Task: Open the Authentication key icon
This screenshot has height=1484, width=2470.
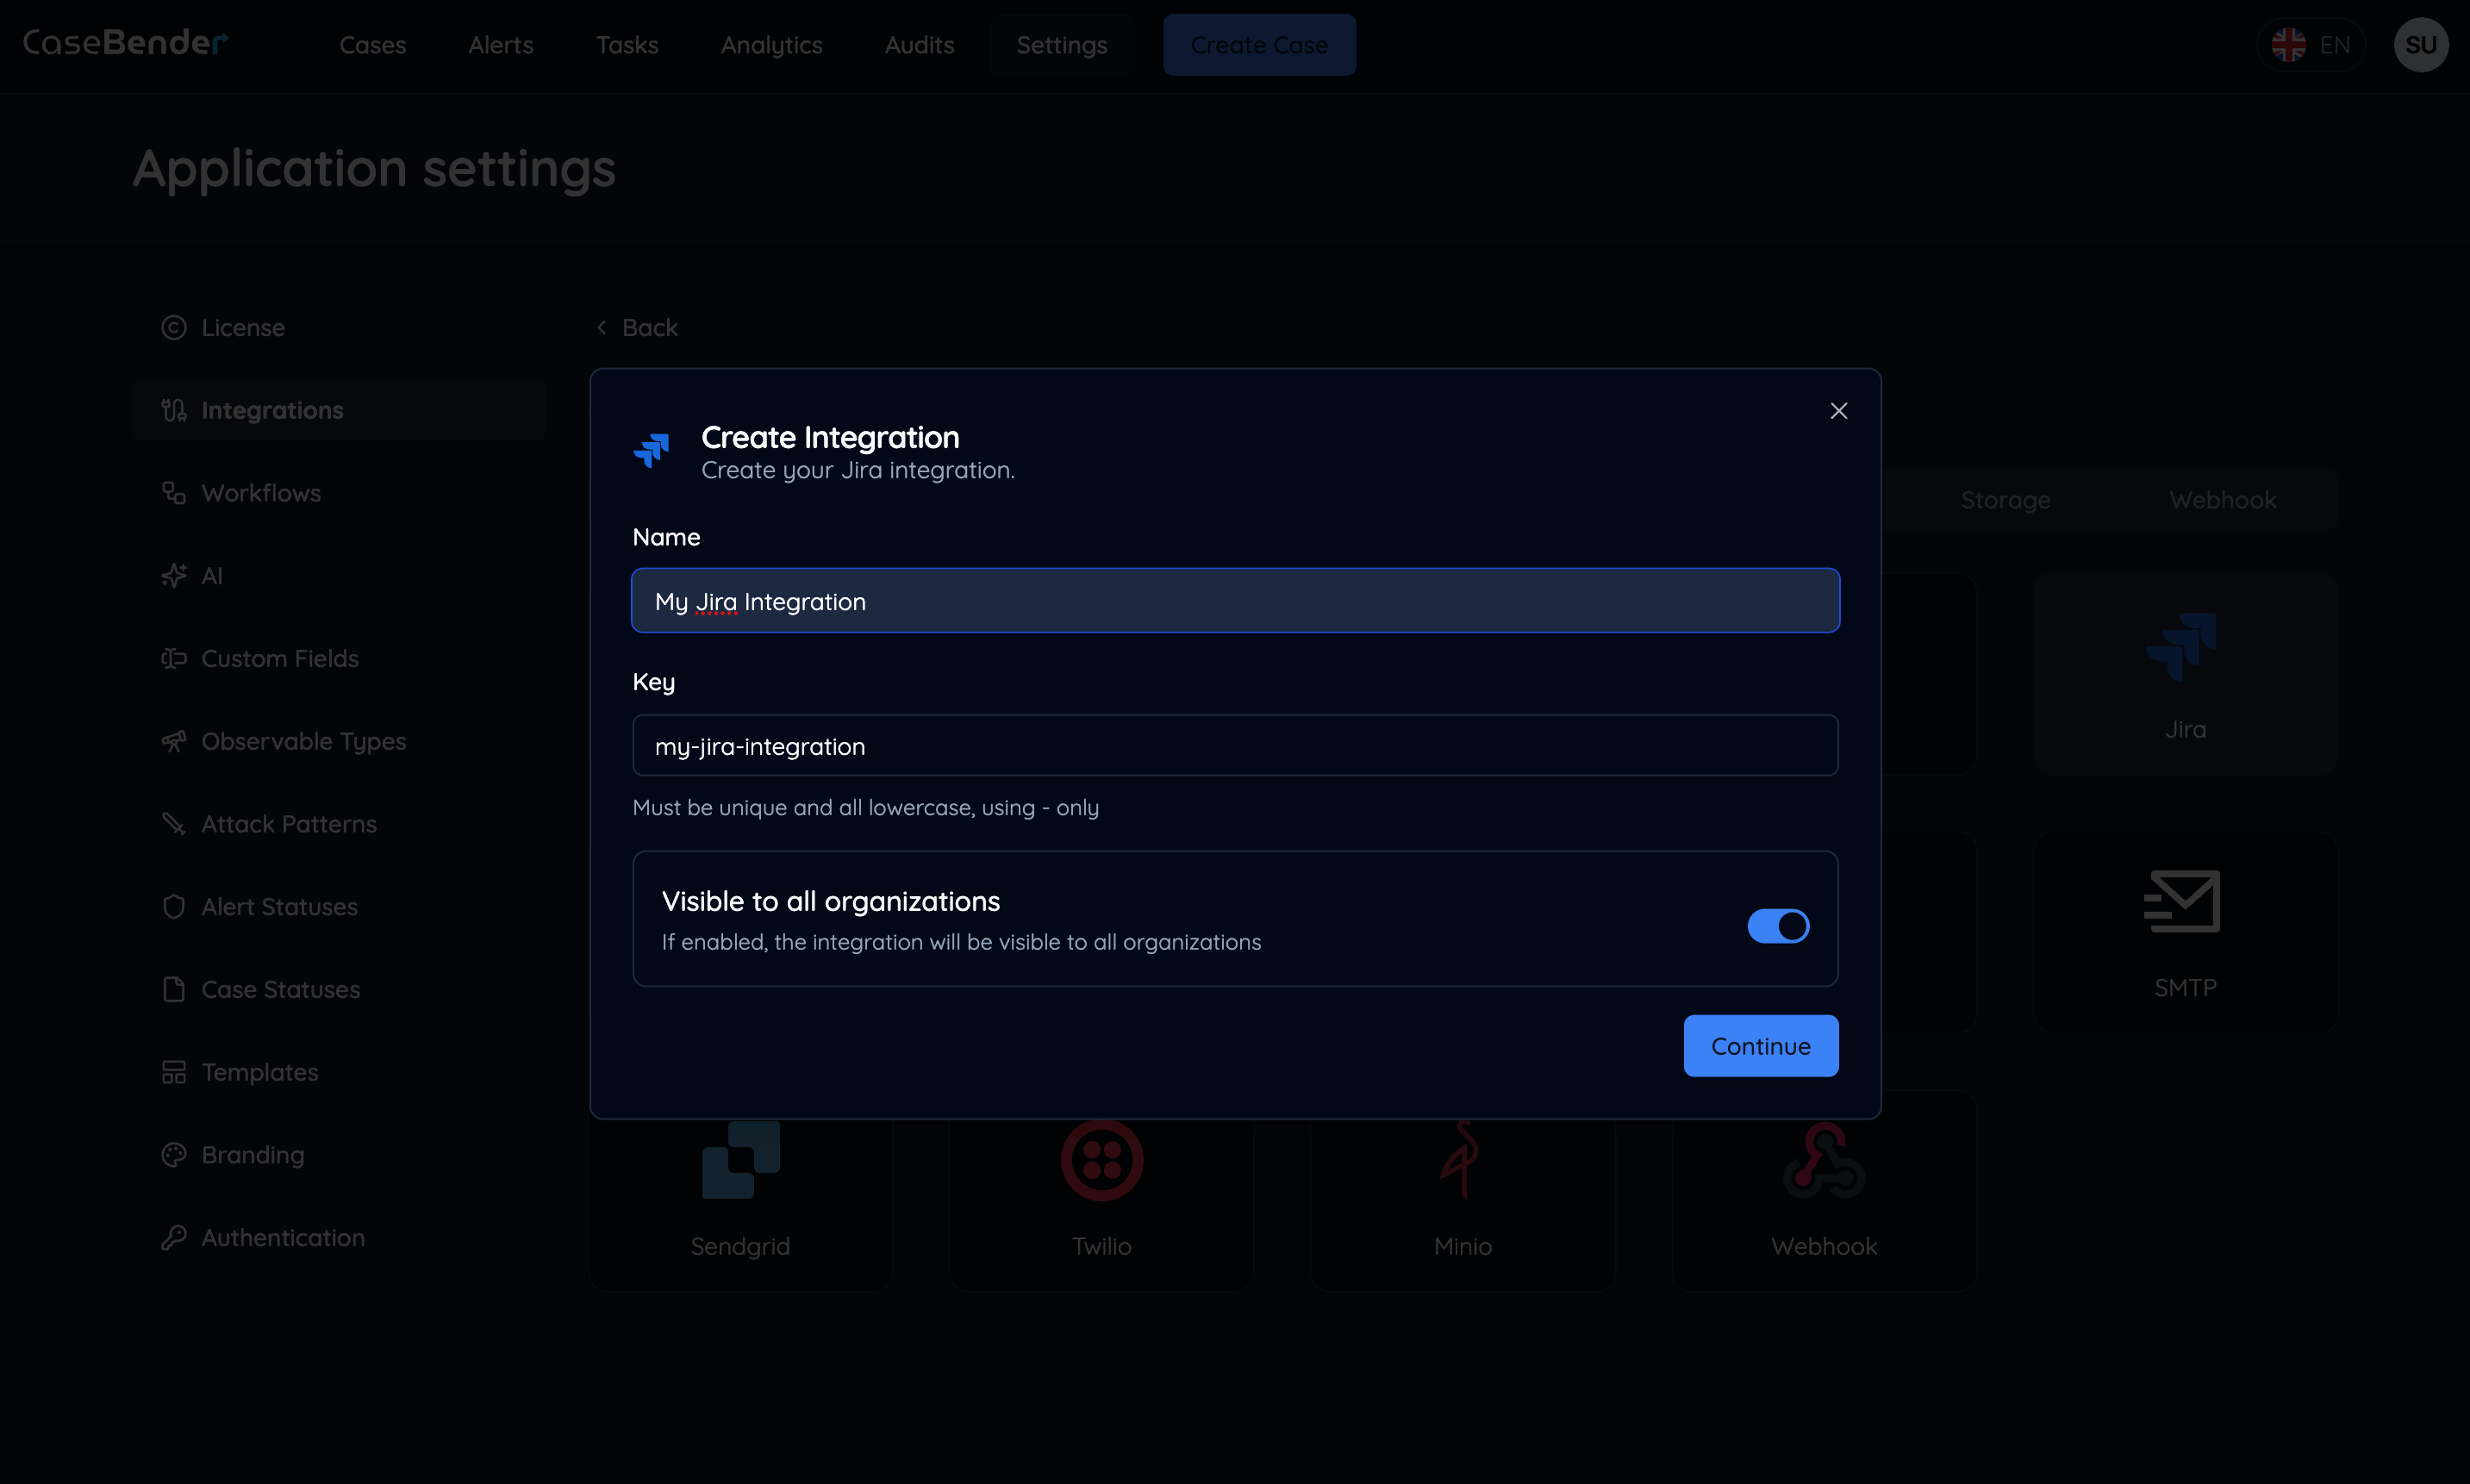Action: (174, 1237)
